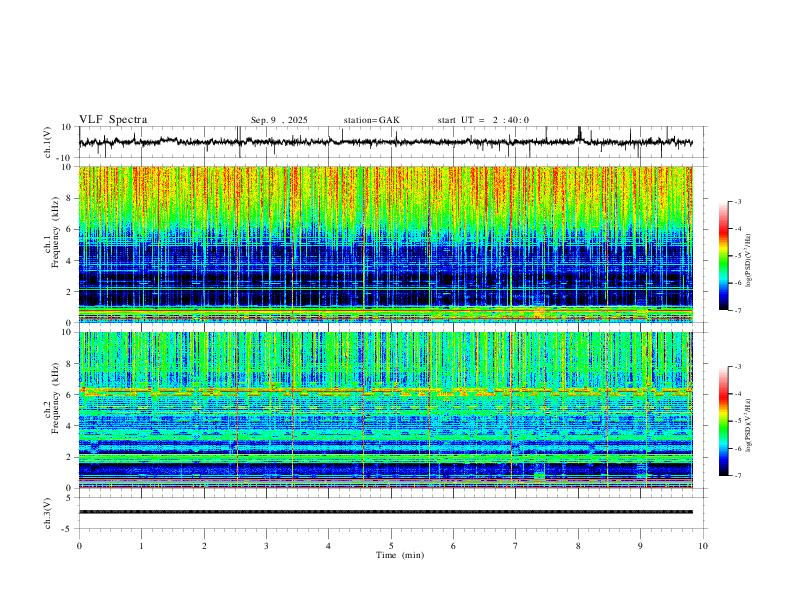Click the '-3' tick on upper colorbar
Screen dimensions: 792x612
(x=737, y=202)
